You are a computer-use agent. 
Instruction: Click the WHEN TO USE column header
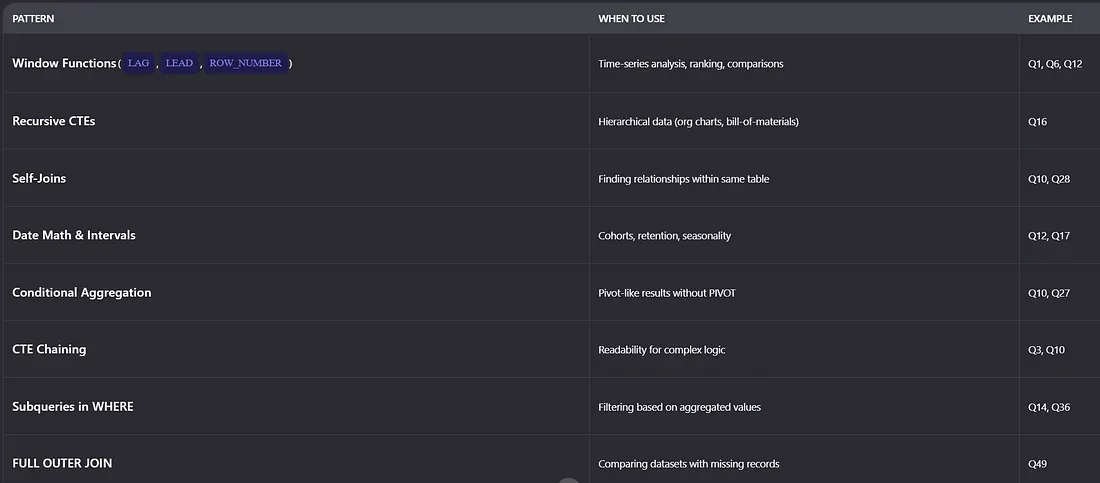(631, 19)
